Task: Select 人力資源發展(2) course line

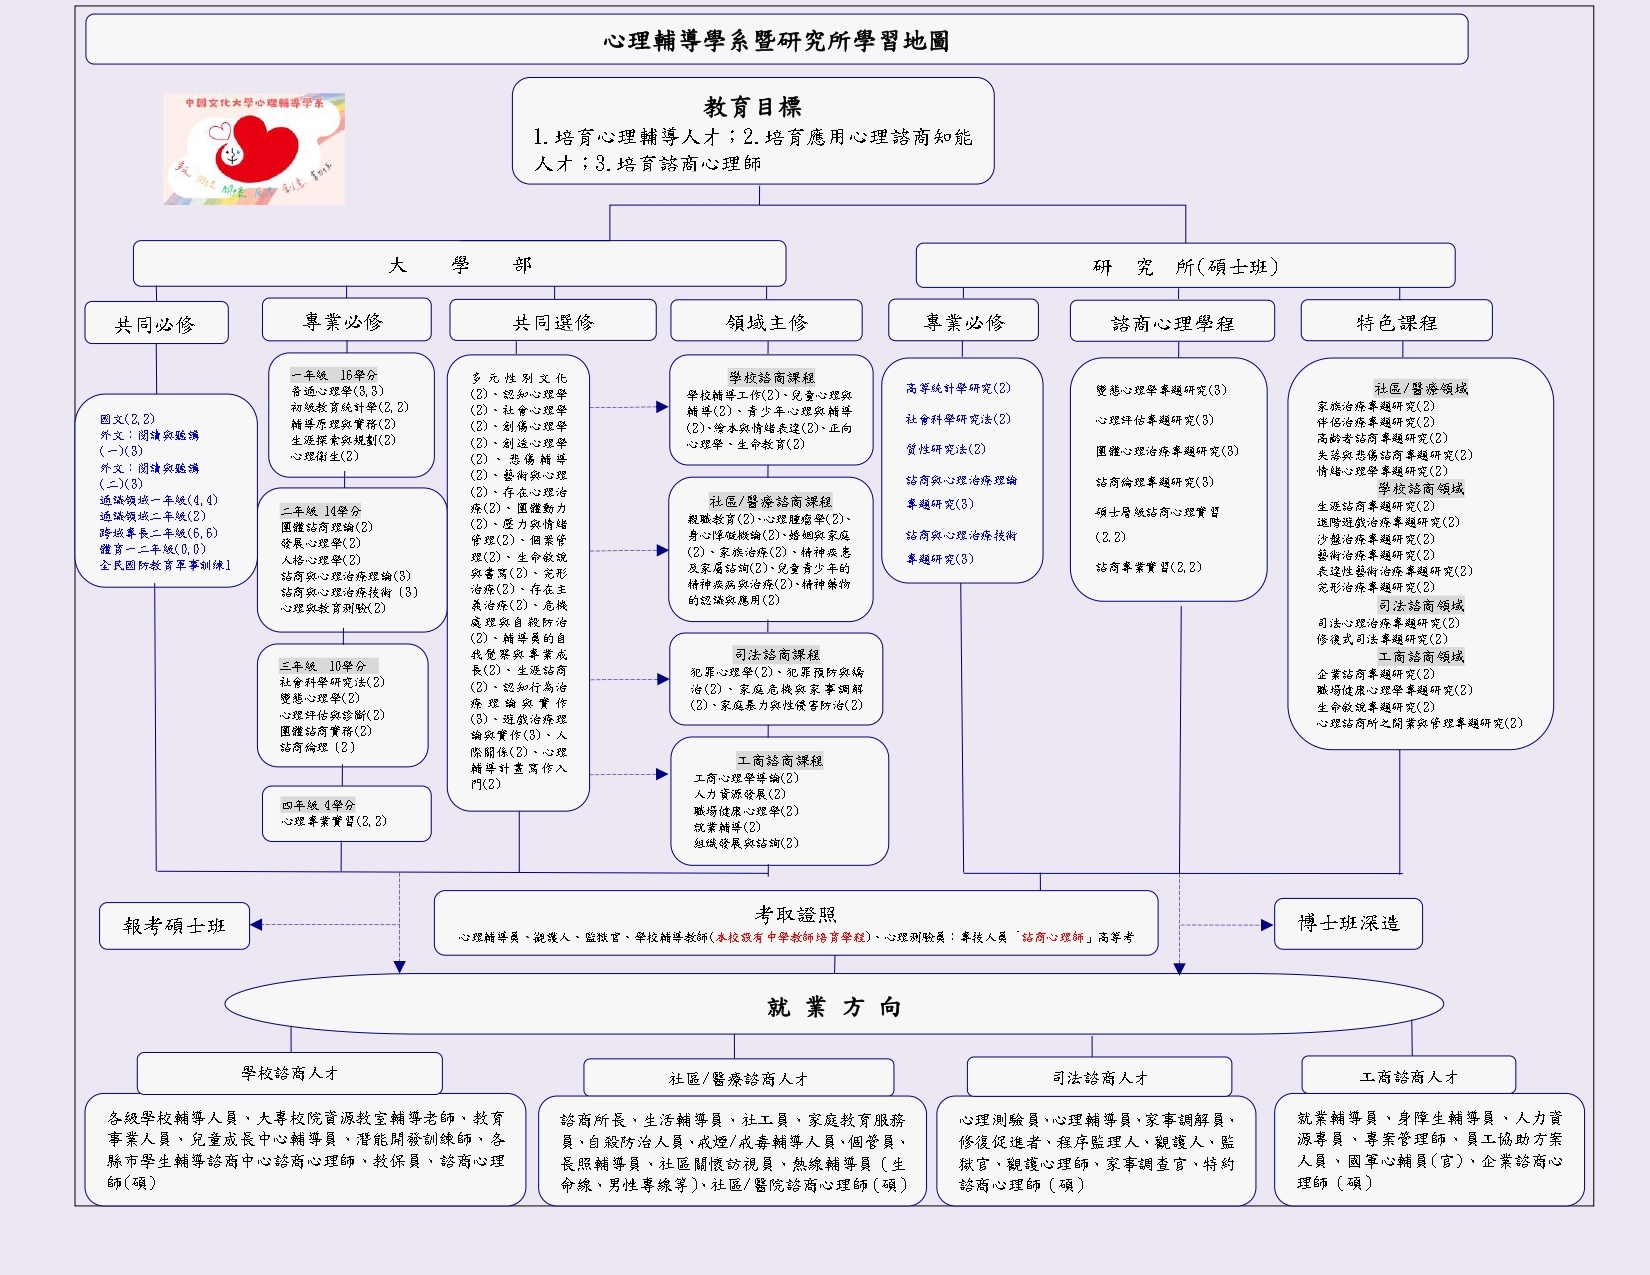Action: tap(740, 794)
